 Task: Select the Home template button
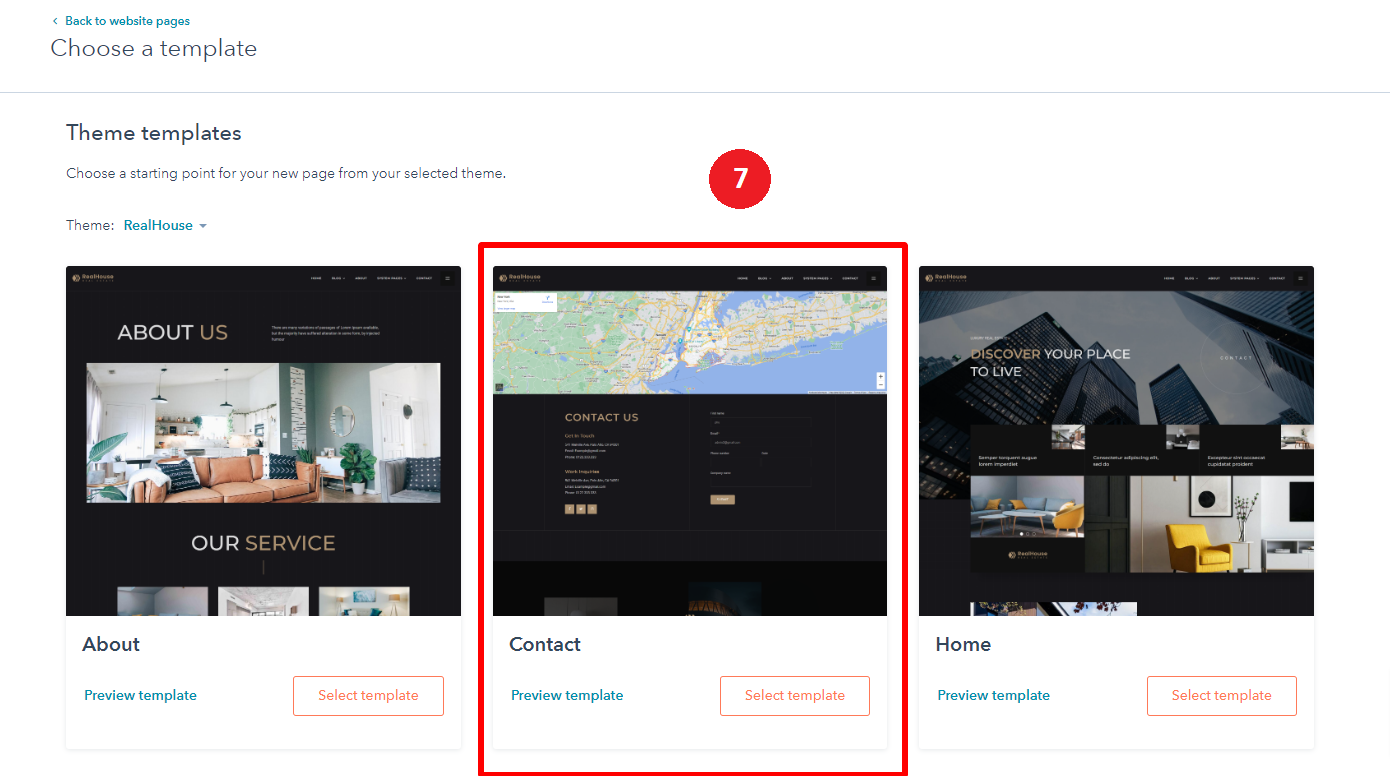1221,696
